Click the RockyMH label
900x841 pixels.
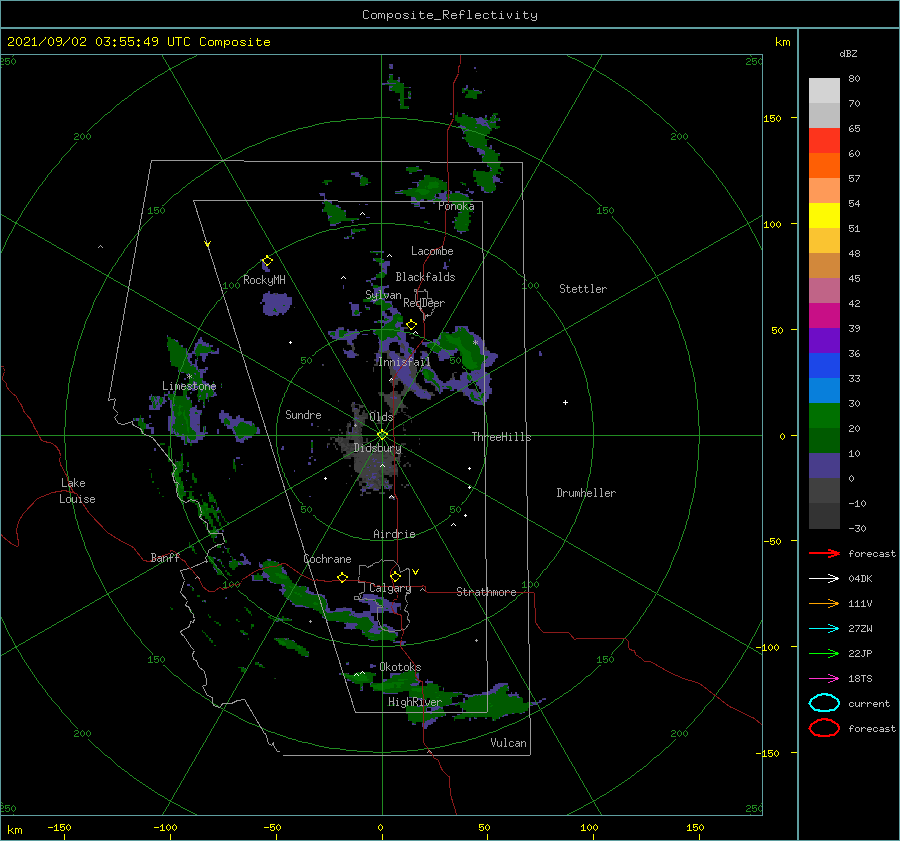264,280
